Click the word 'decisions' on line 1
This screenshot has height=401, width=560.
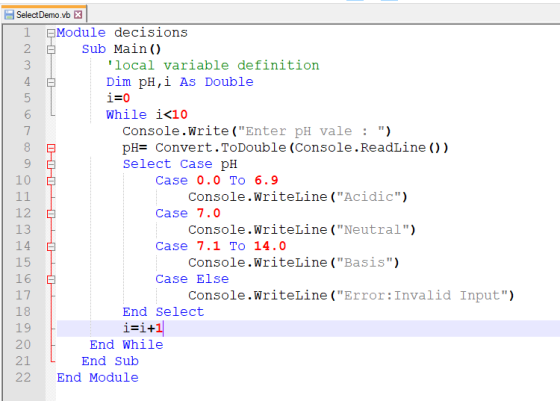[x=151, y=33]
